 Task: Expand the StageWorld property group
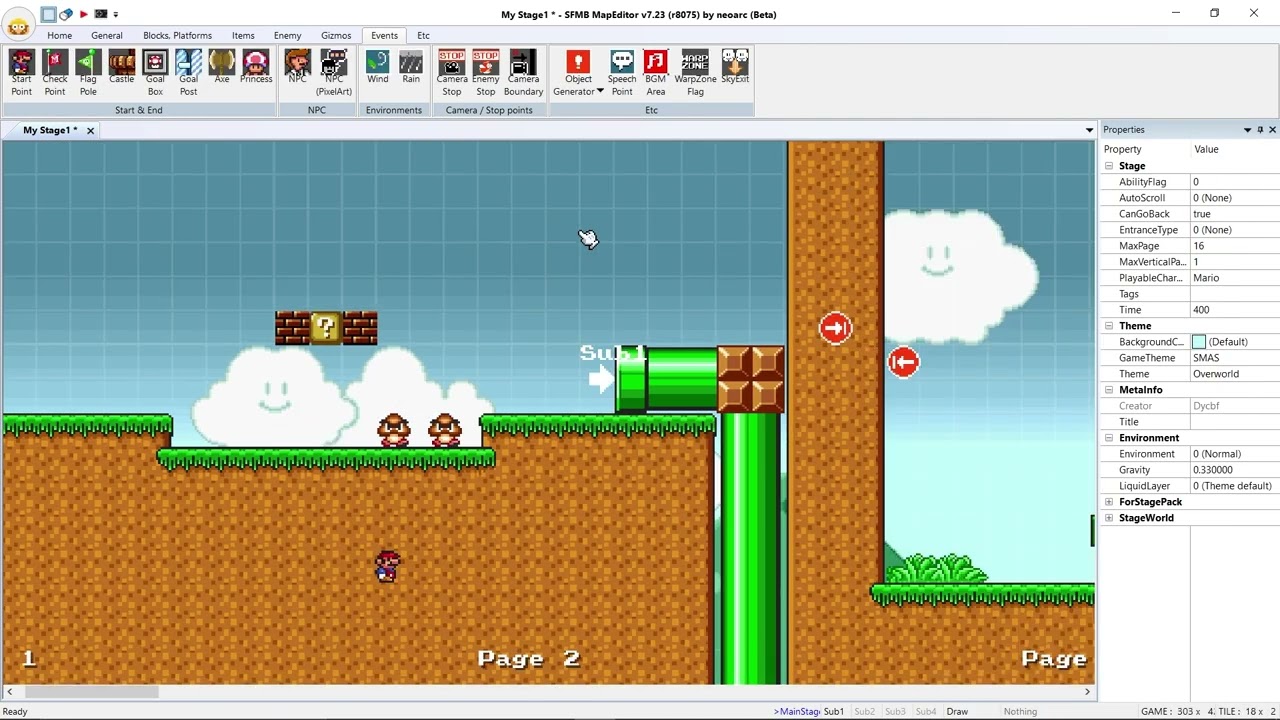coord(1109,518)
